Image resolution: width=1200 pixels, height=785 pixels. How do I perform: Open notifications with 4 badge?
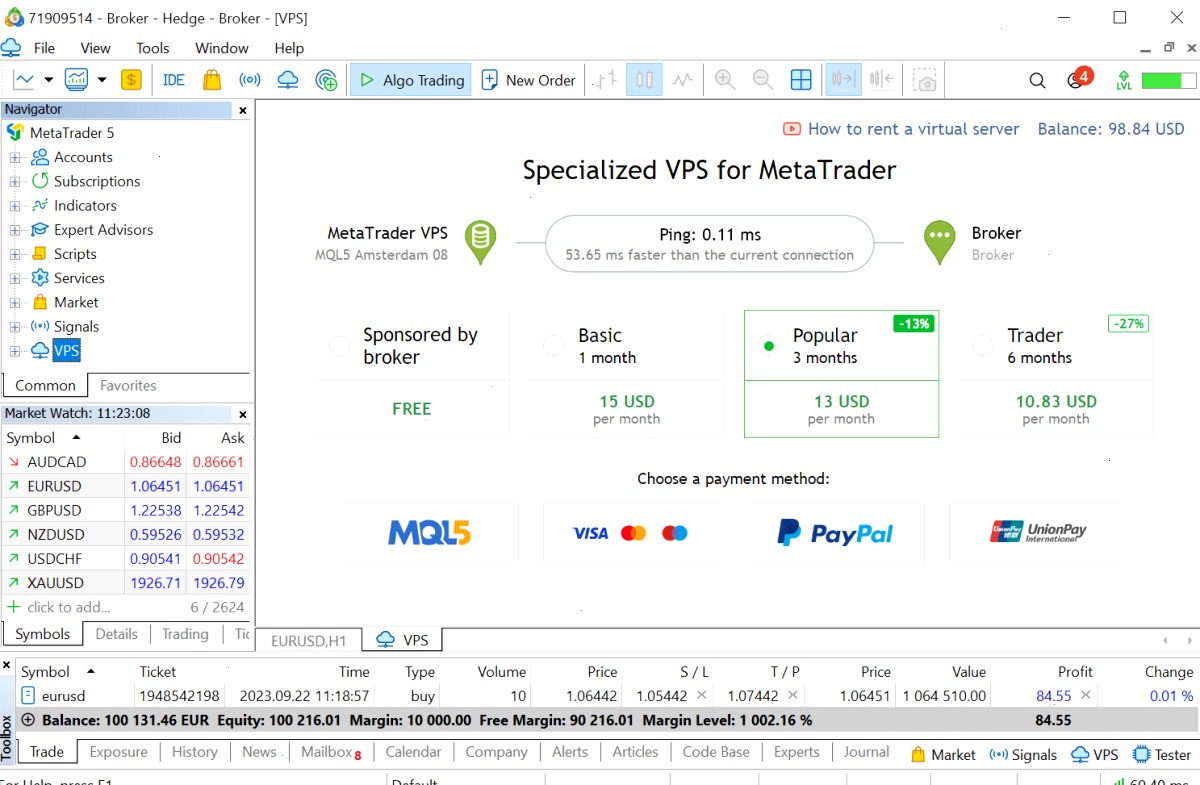tap(1078, 79)
